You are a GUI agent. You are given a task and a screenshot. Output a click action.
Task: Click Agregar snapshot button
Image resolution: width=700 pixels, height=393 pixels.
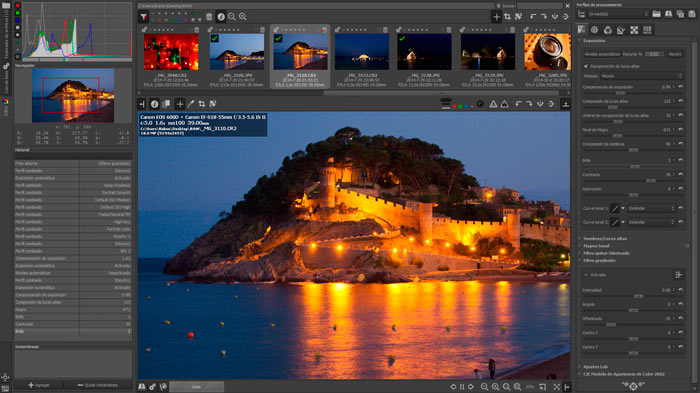click(39, 385)
